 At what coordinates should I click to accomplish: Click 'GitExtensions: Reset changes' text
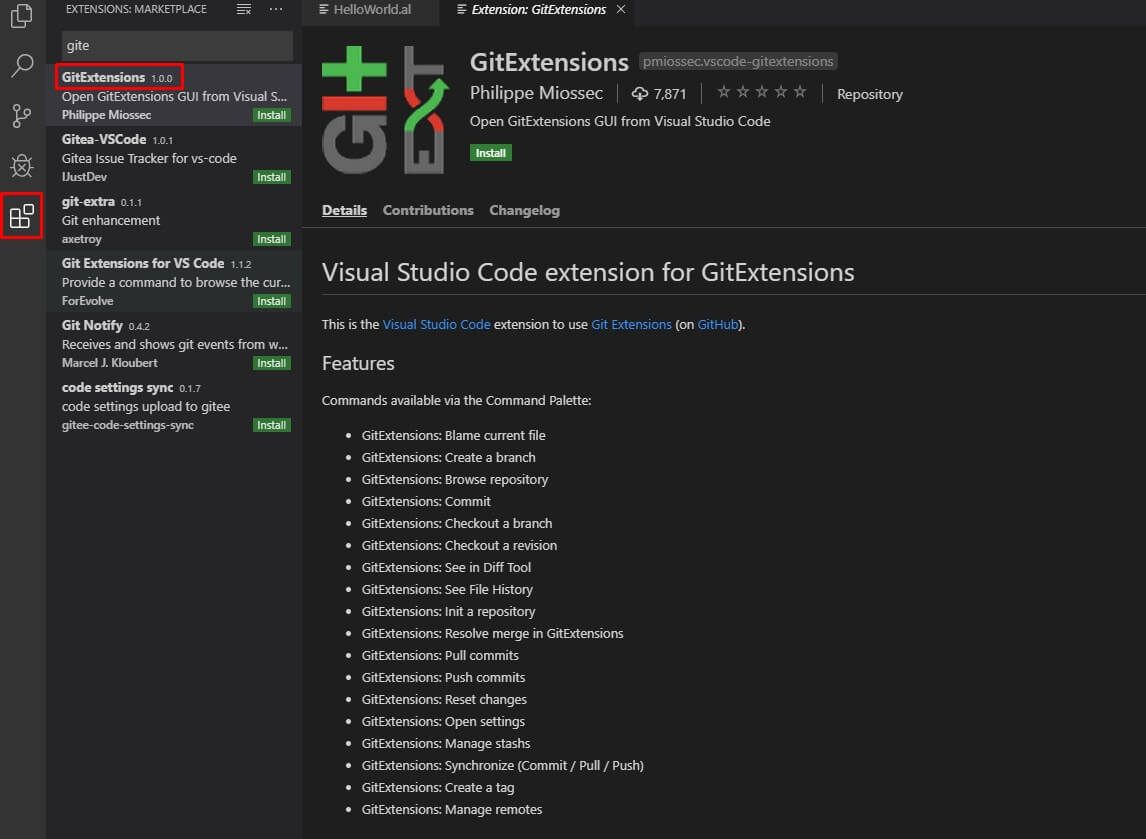pyautogui.click(x=444, y=699)
